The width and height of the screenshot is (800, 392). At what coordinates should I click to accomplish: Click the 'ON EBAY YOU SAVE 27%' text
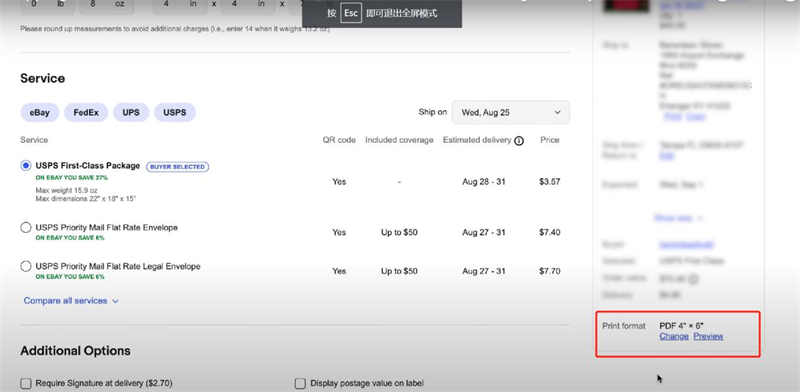click(71, 178)
